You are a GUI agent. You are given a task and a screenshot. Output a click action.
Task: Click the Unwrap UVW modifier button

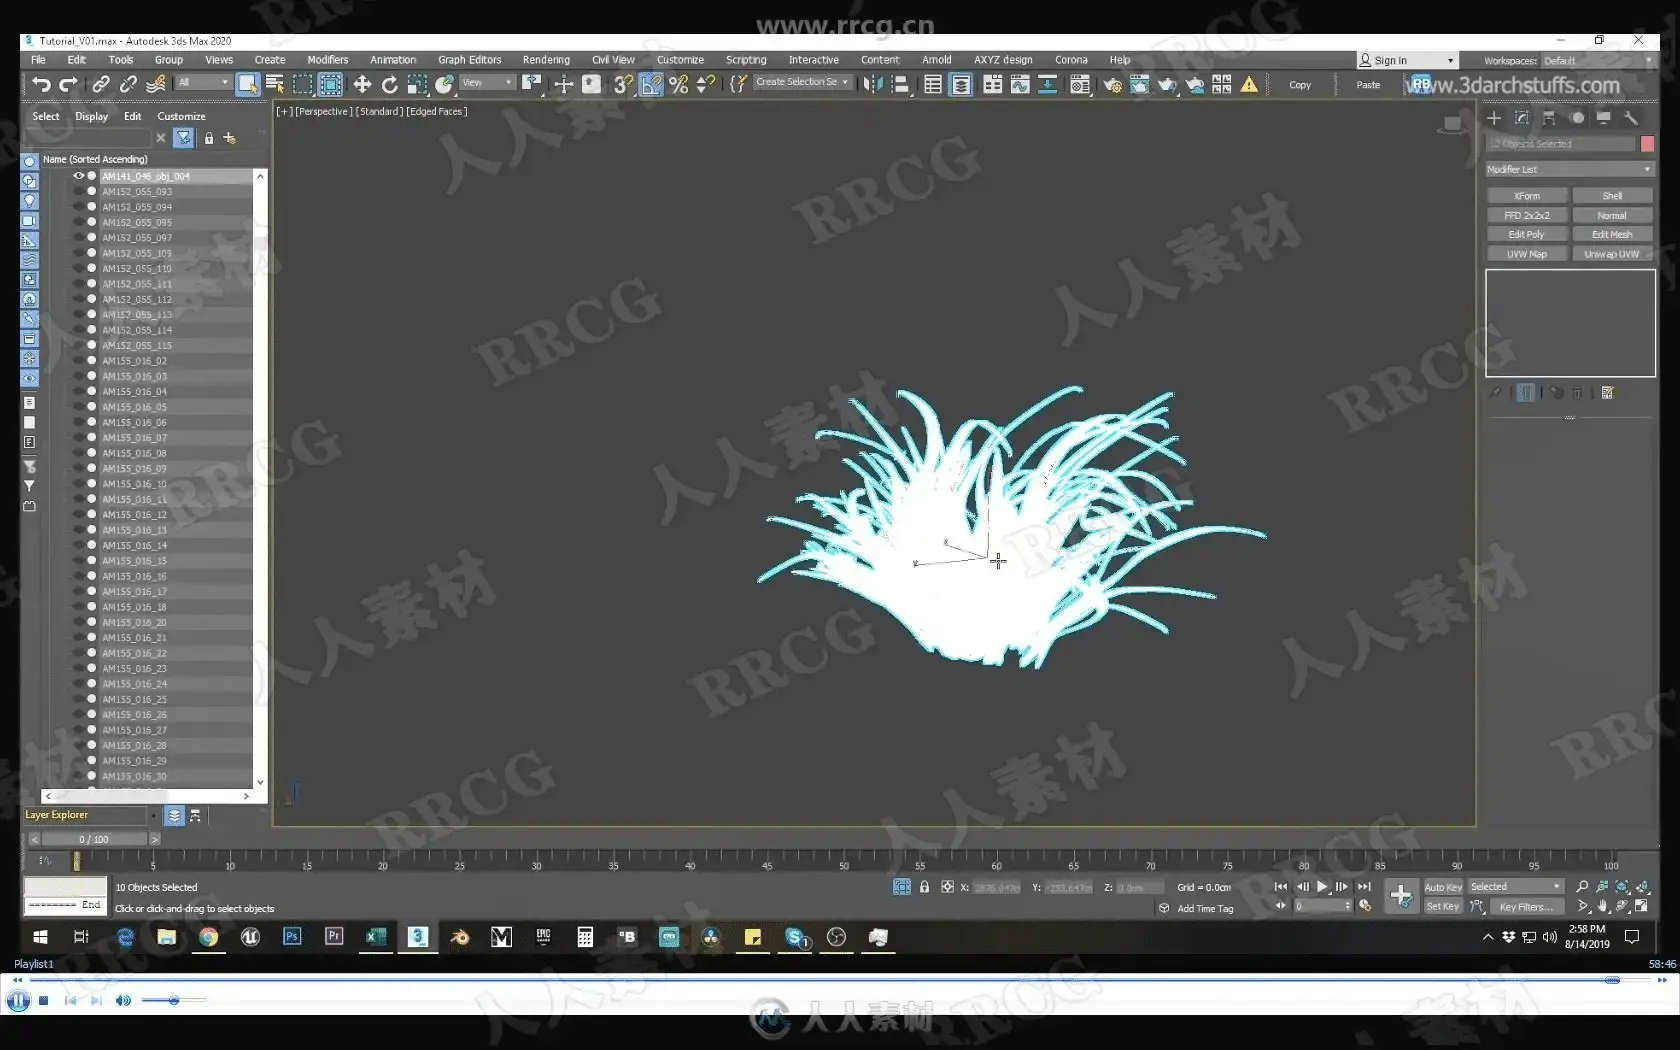[1612, 254]
